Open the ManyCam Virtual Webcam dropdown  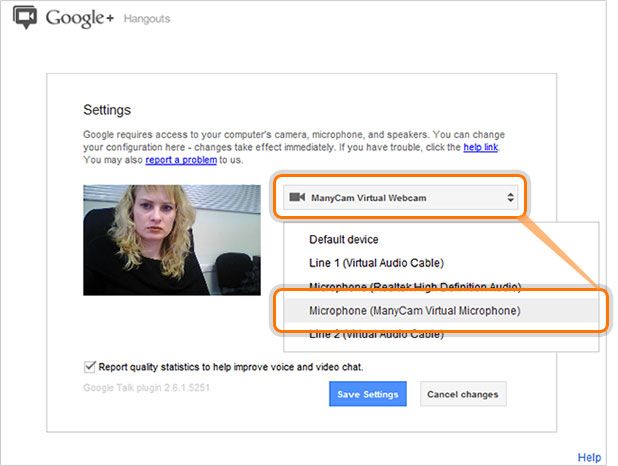(x=400, y=197)
